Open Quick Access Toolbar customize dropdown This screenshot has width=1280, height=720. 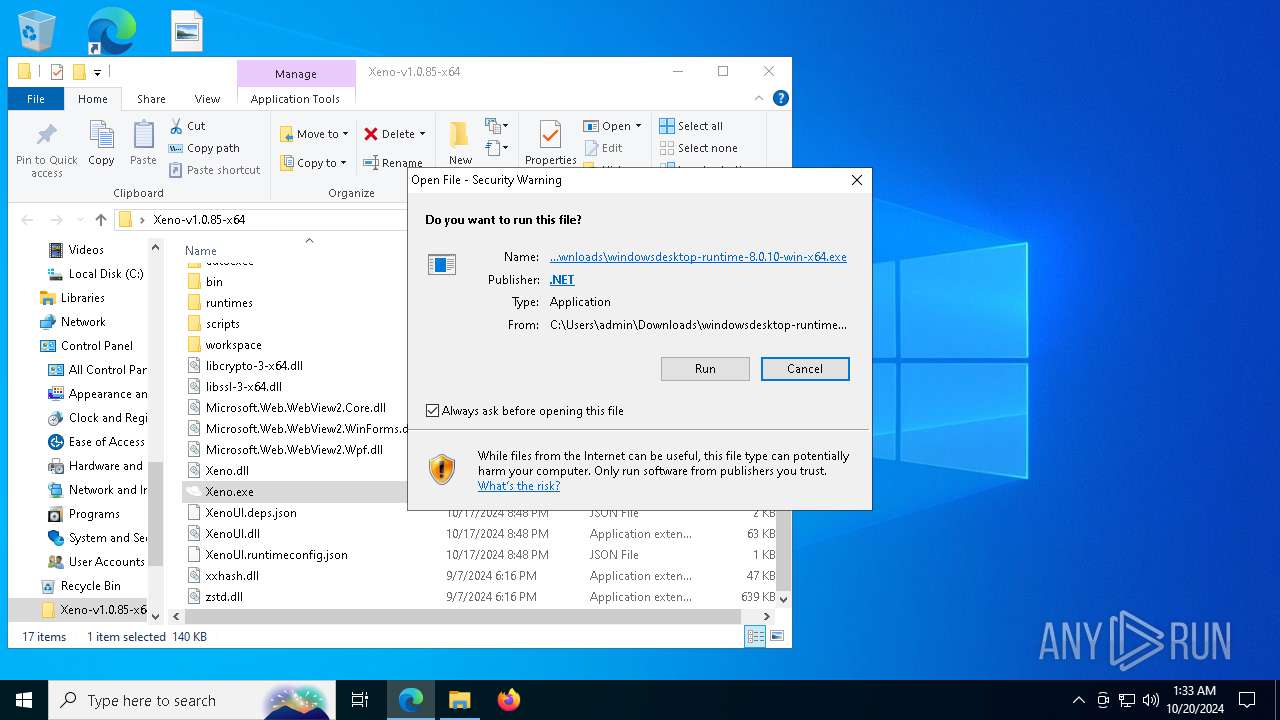click(97, 72)
